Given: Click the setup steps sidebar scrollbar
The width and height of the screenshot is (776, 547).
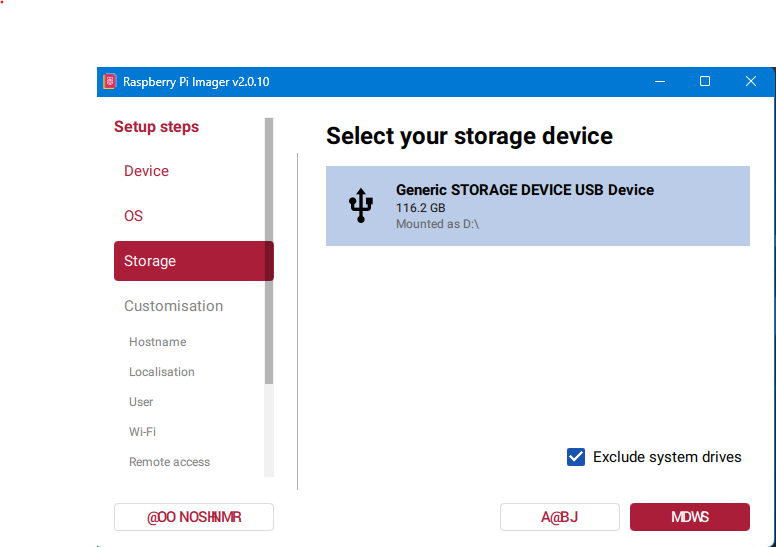Looking at the screenshot, I should [269, 251].
